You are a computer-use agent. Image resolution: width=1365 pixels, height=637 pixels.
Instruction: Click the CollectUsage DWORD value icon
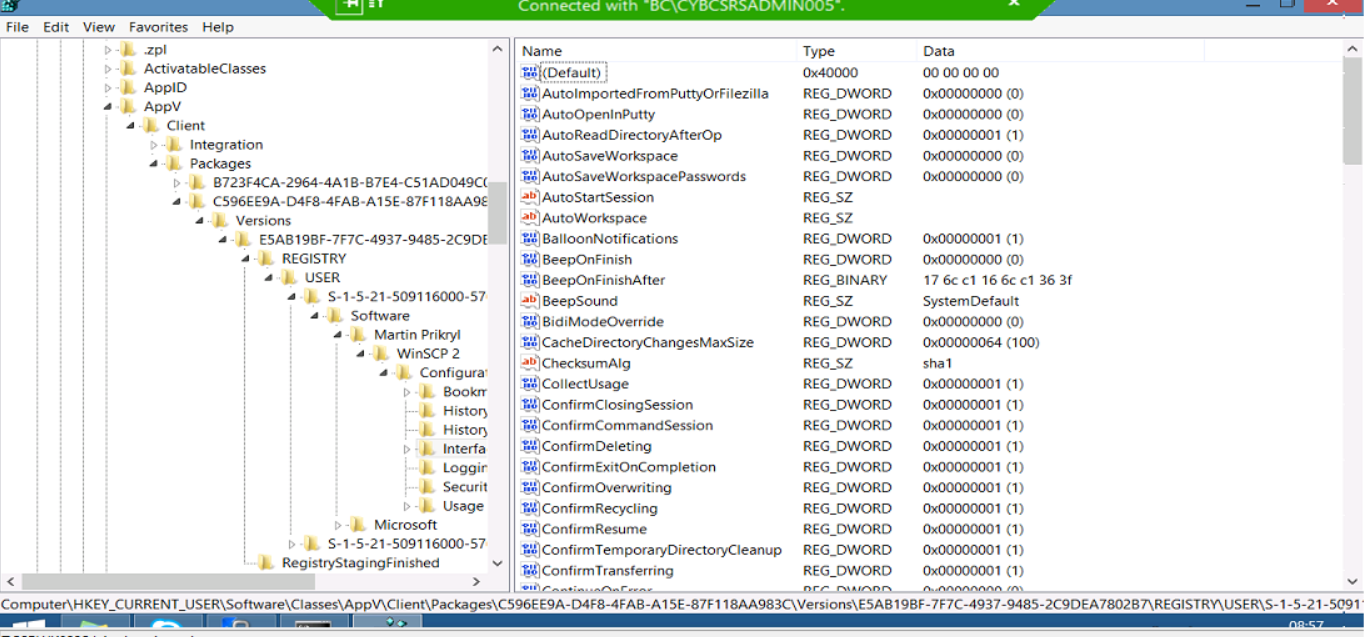(x=530, y=384)
